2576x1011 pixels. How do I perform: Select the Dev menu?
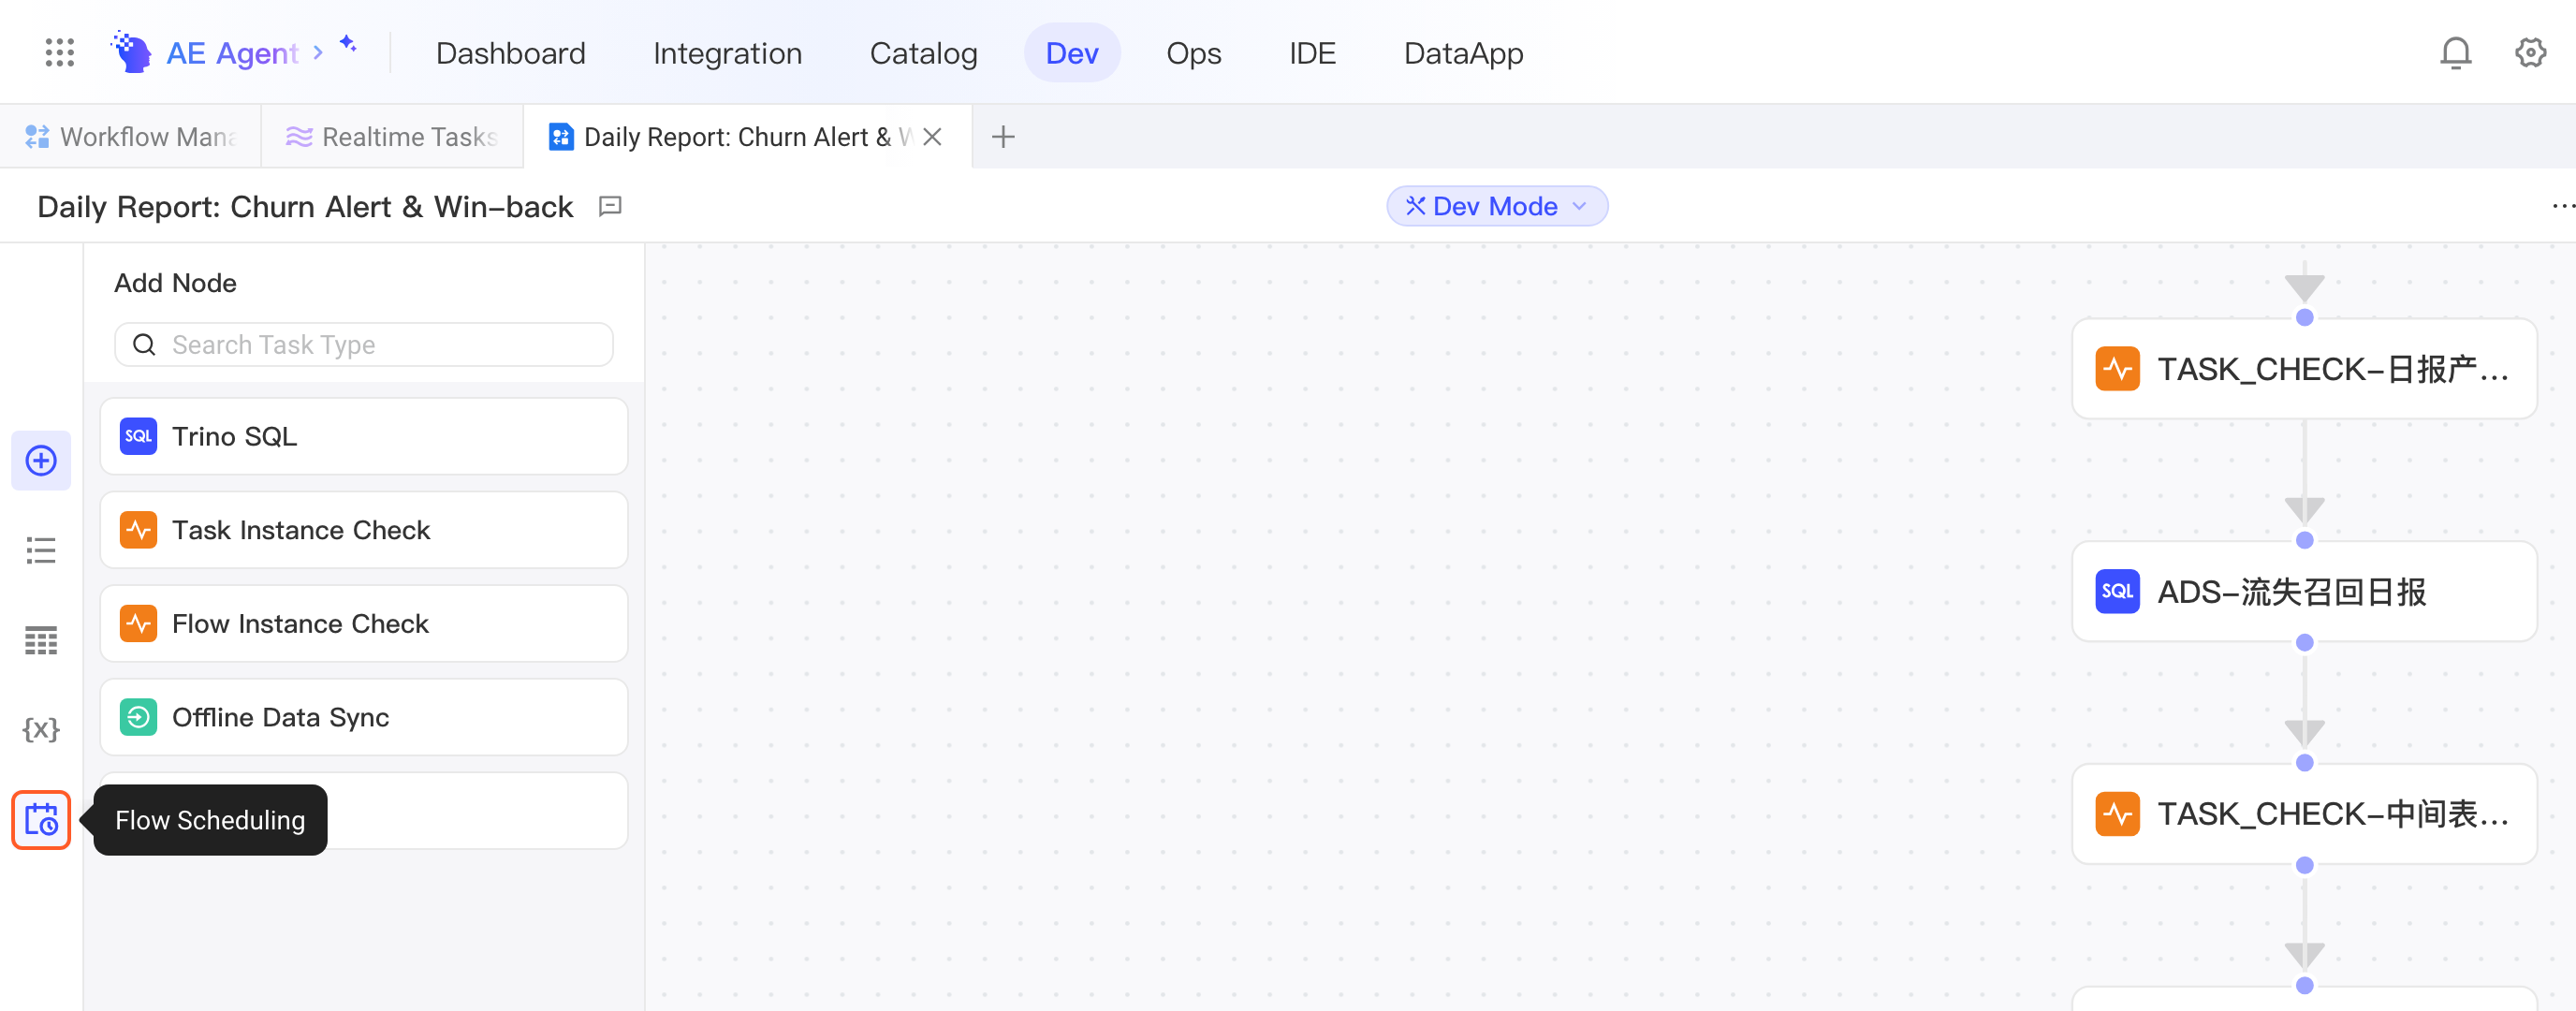1071,53
